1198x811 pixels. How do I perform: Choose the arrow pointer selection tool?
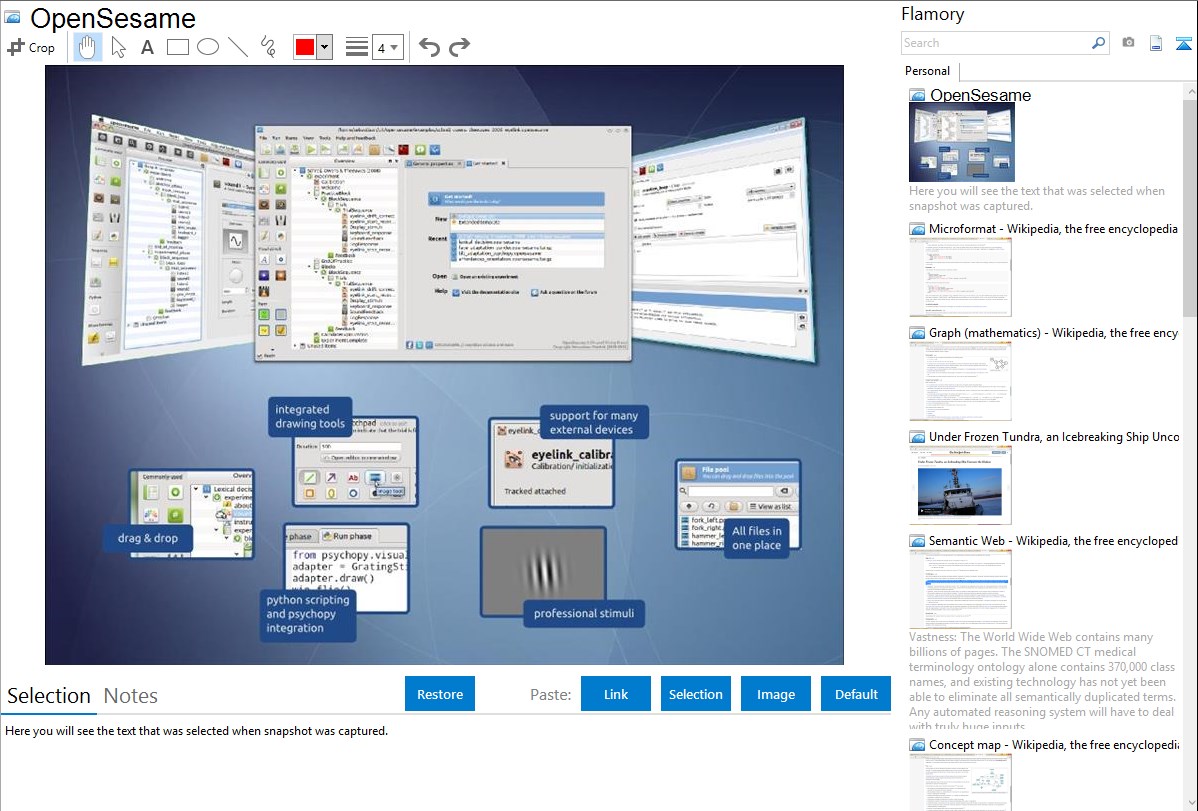tap(118, 47)
